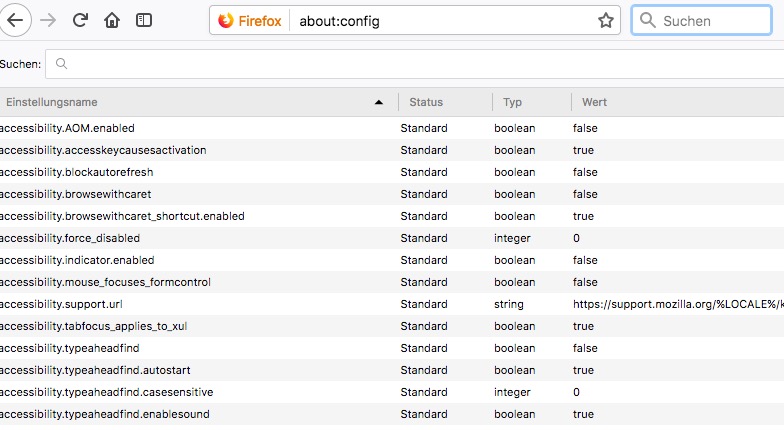This screenshot has width=784, height=430.
Task: Focus the about:config address bar
Action: [440, 20]
